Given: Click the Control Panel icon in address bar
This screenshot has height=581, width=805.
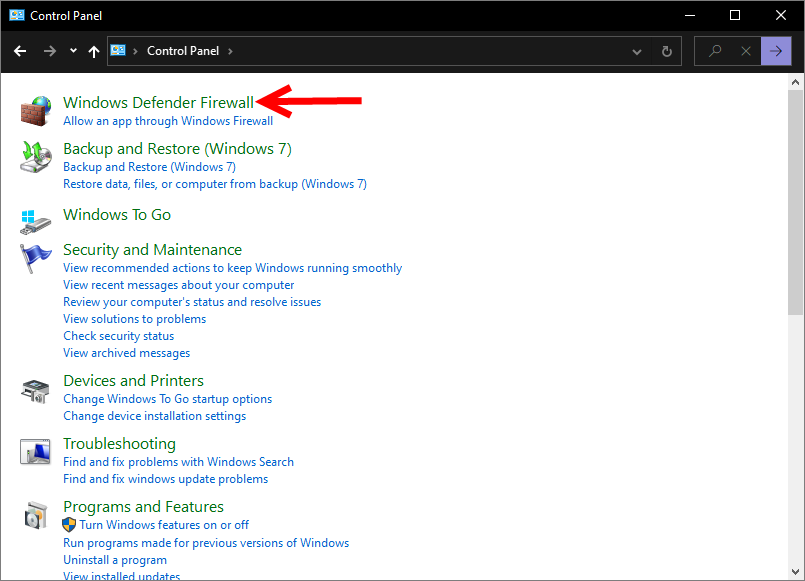Looking at the screenshot, I should click(x=118, y=50).
